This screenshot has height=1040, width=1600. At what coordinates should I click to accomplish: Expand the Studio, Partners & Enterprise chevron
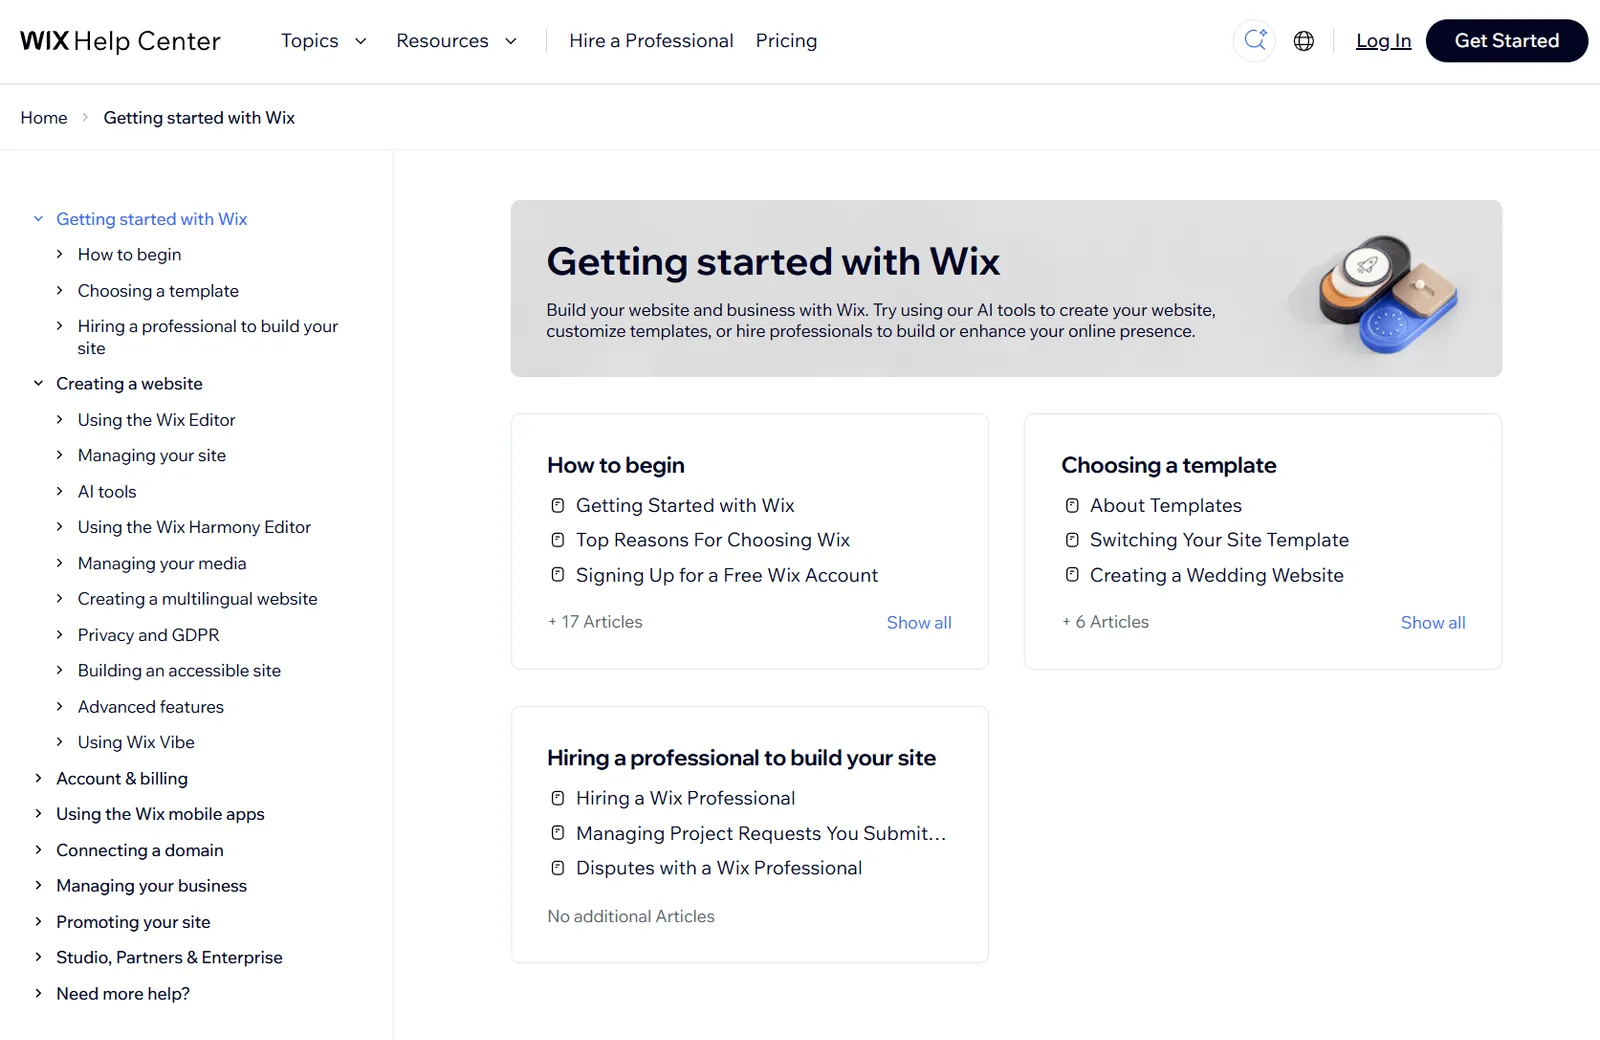[x=38, y=957]
